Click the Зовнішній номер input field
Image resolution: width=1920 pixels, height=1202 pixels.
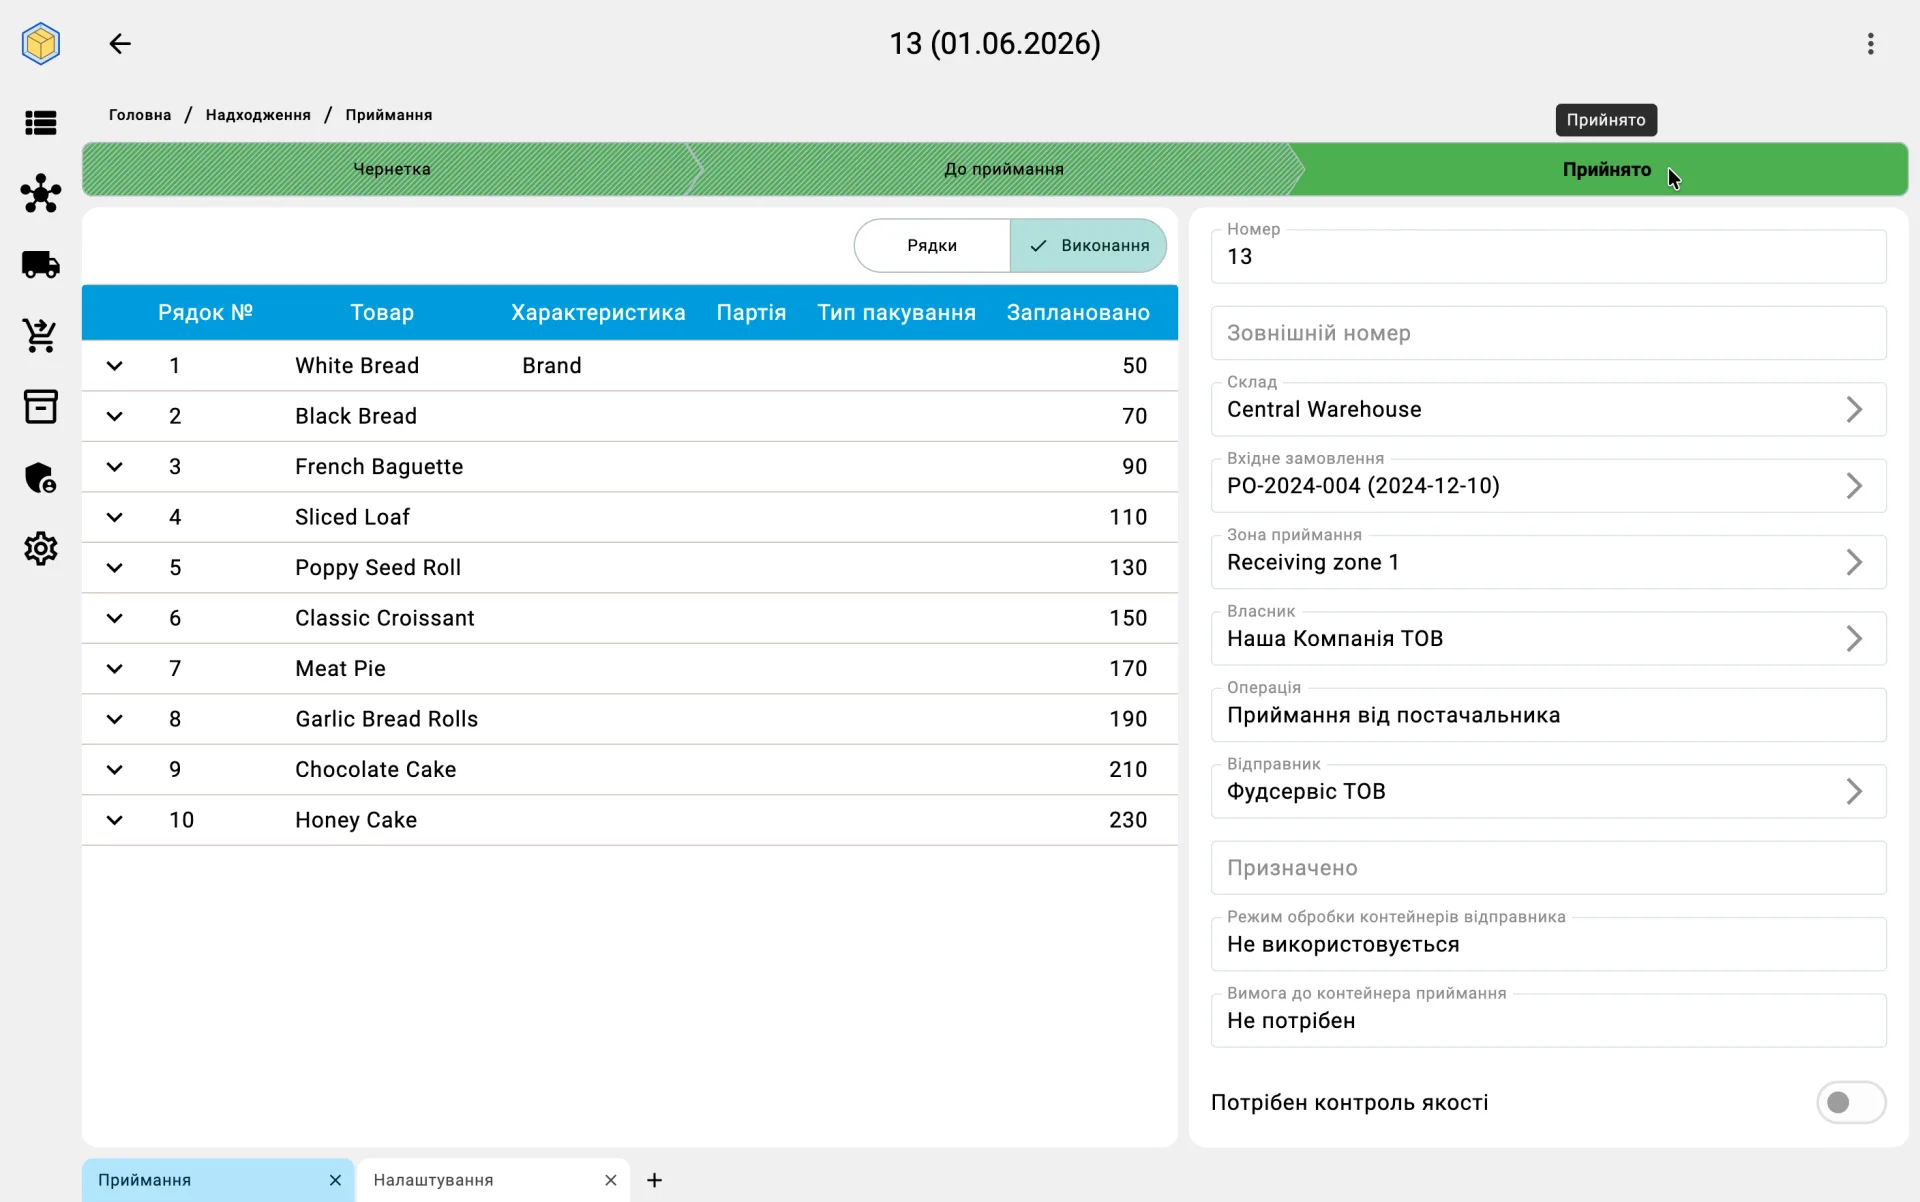point(1548,333)
